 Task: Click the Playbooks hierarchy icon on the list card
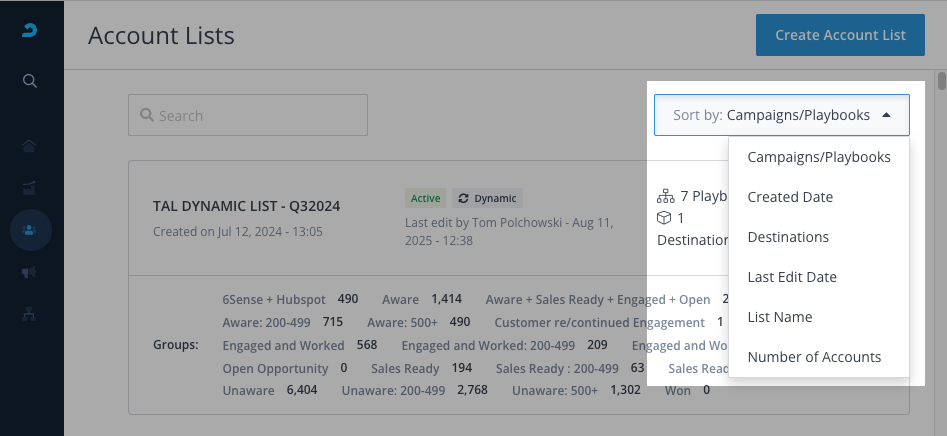point(665,197)
